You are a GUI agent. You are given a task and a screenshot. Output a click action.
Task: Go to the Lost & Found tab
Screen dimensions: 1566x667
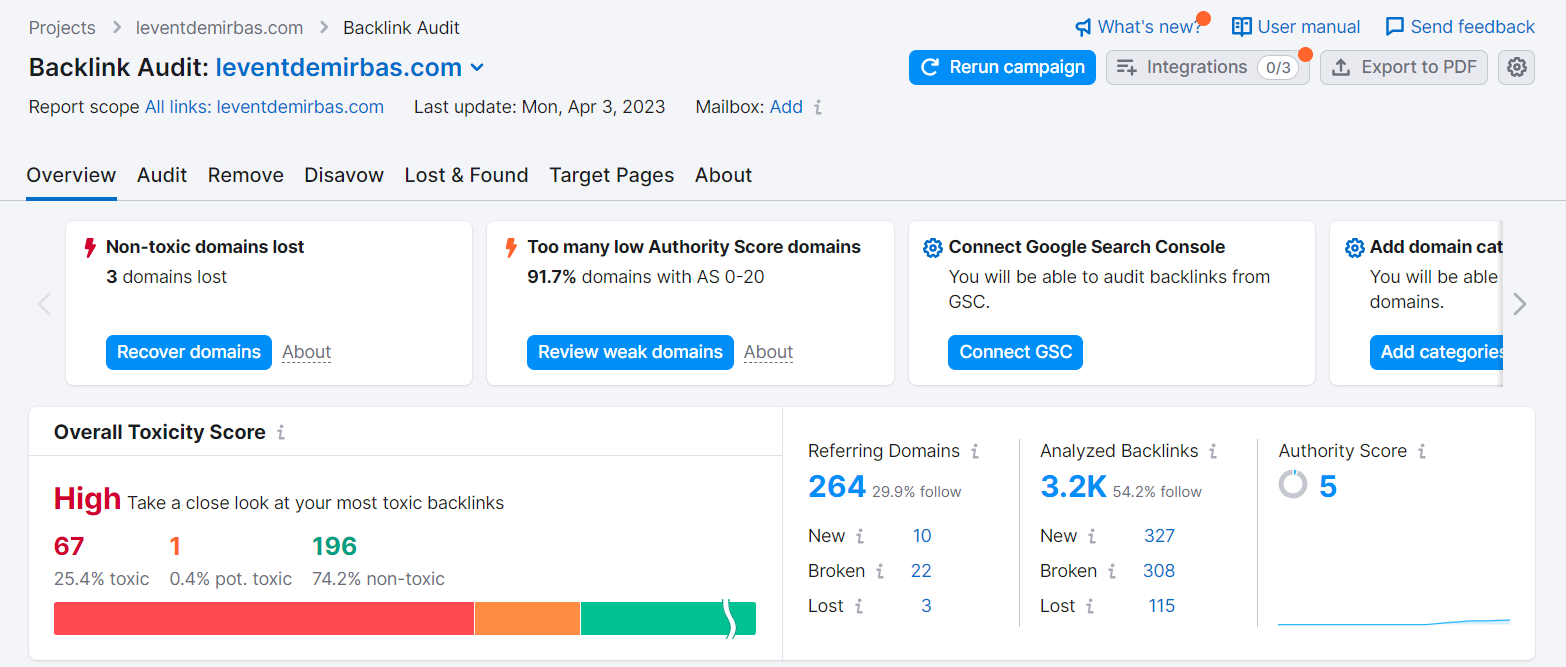click(x=466, y=175)
